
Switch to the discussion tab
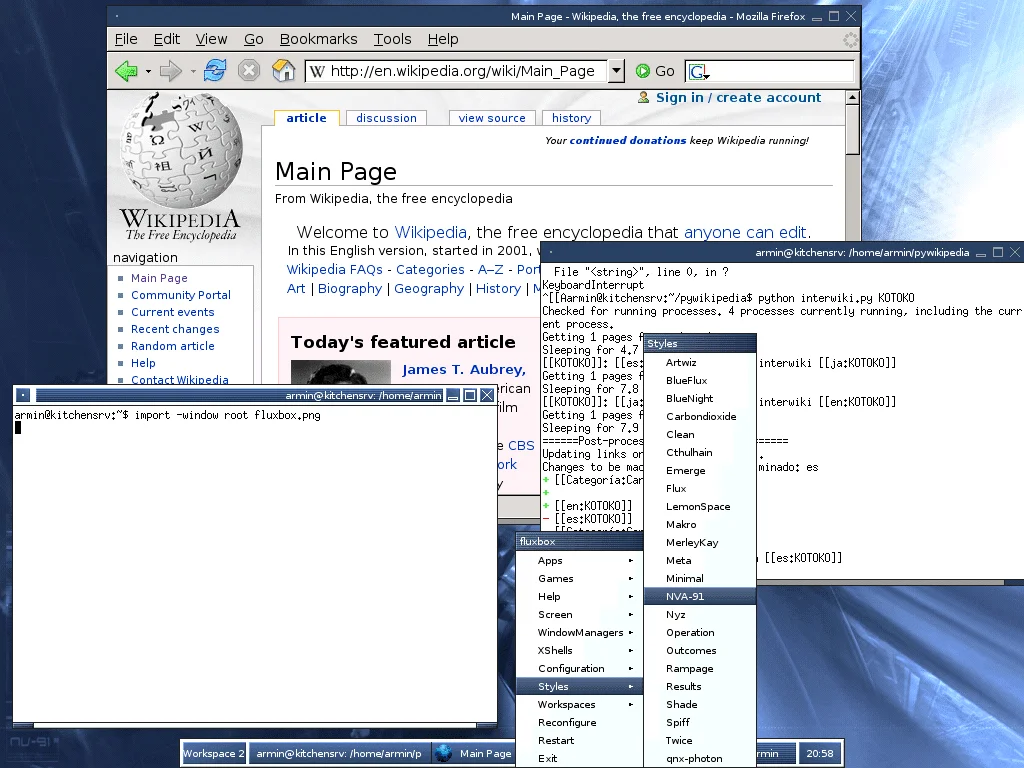[386, 118]
